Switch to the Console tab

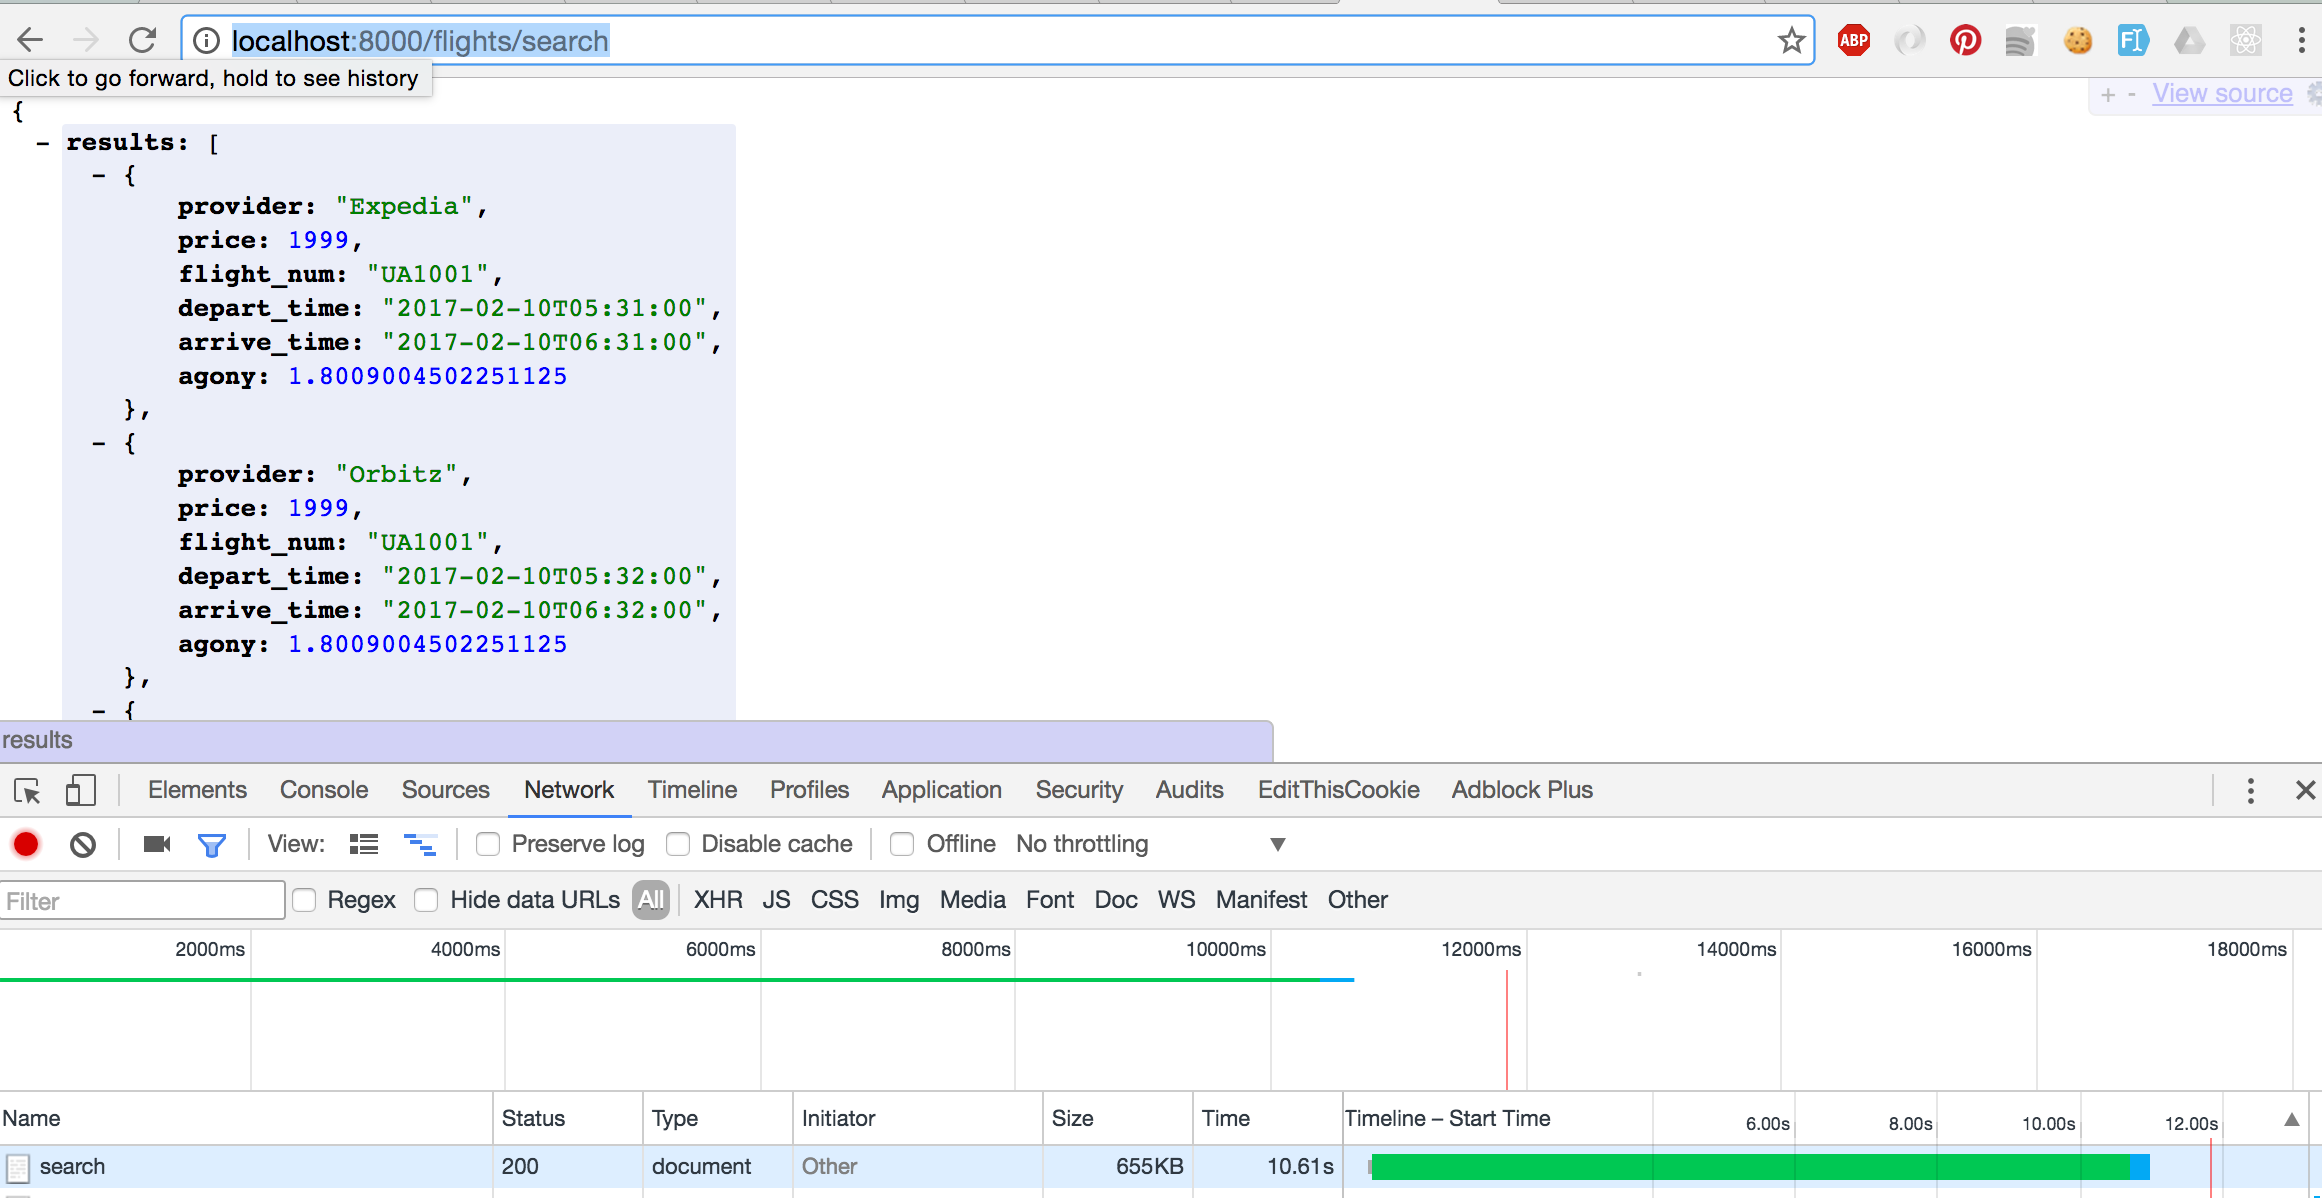coord(323,790)
